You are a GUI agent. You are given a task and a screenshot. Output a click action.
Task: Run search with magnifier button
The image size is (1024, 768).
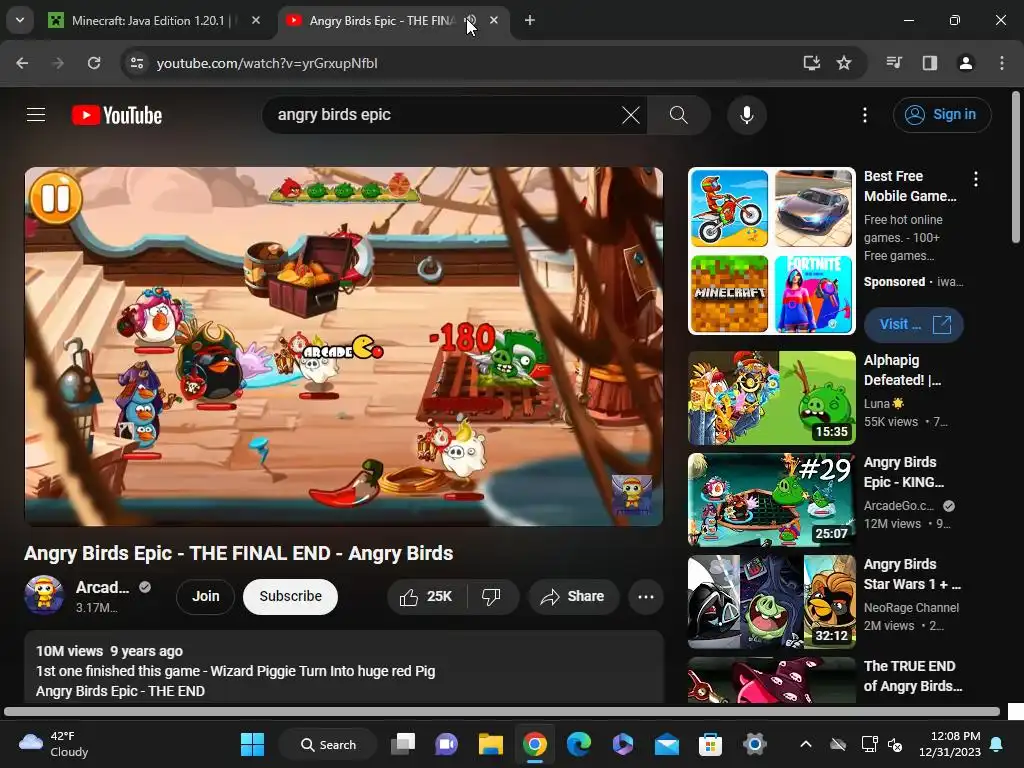[x=679, y=115]
